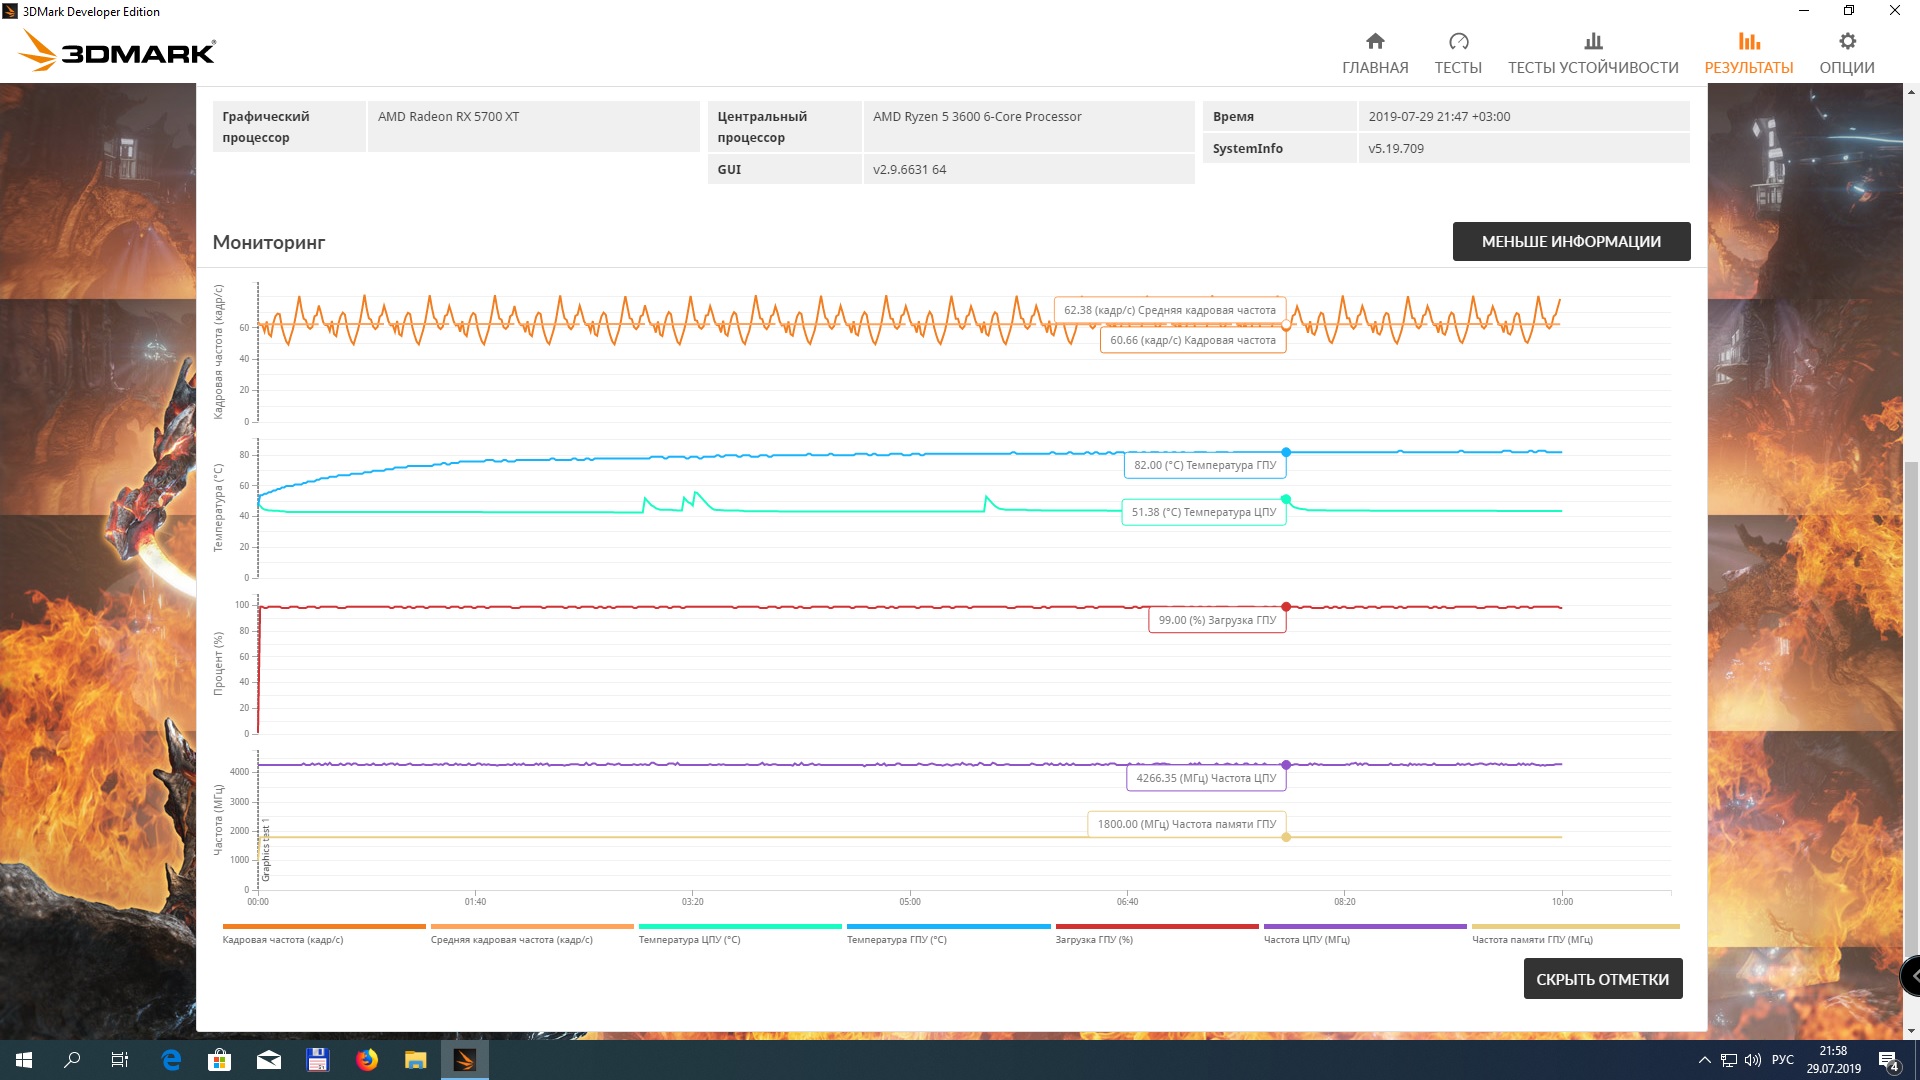Open the ГЛАВНАЯ home icon
The image size is (1920, 1080).
[x=1375, y=41]
